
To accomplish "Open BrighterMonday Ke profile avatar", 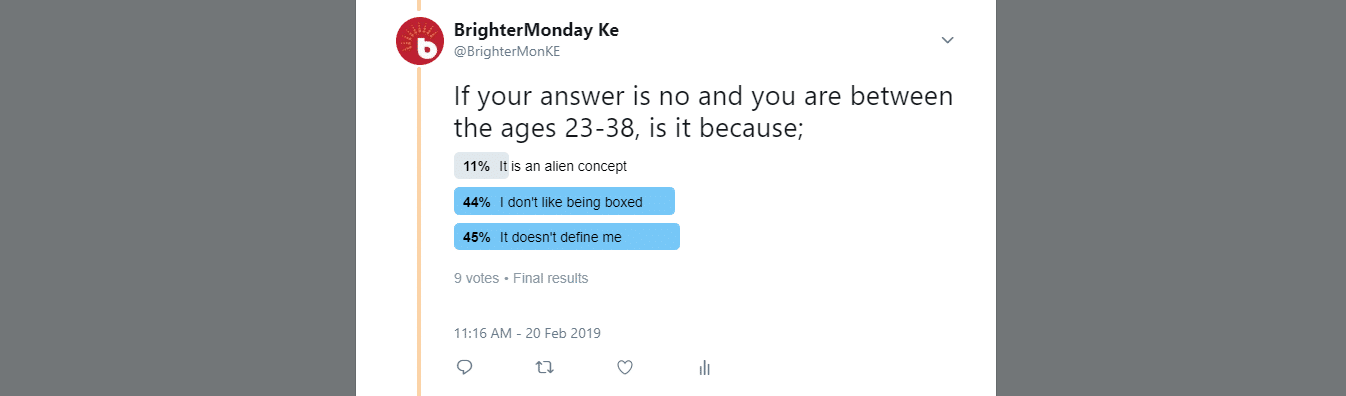I will click(420, 41).
